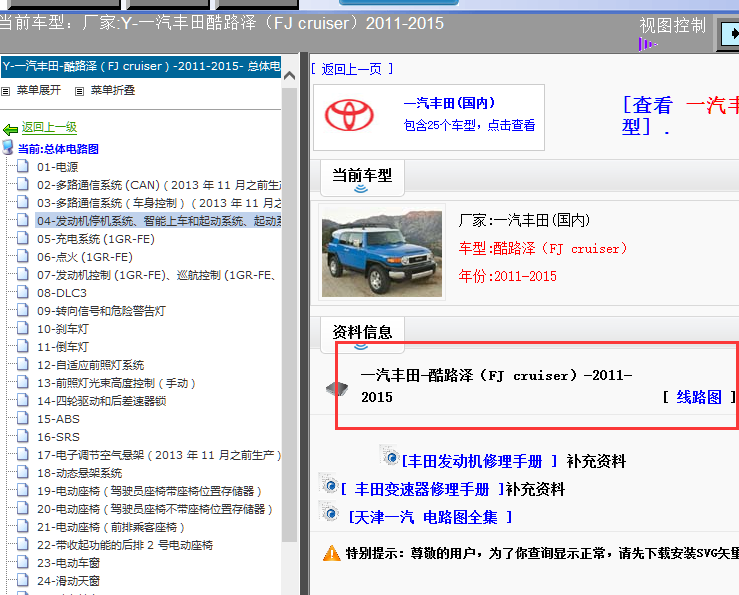This screenshot has width=739, height=595.
Task: Click 当前:总体电路图 tree root
Action: (x=58, y=149)
